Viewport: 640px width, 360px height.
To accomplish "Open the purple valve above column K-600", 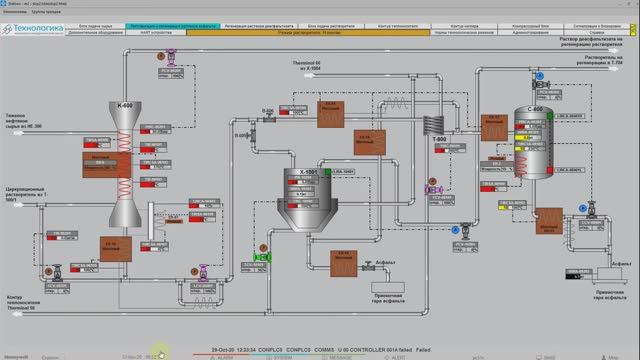I will pos(171,57).
